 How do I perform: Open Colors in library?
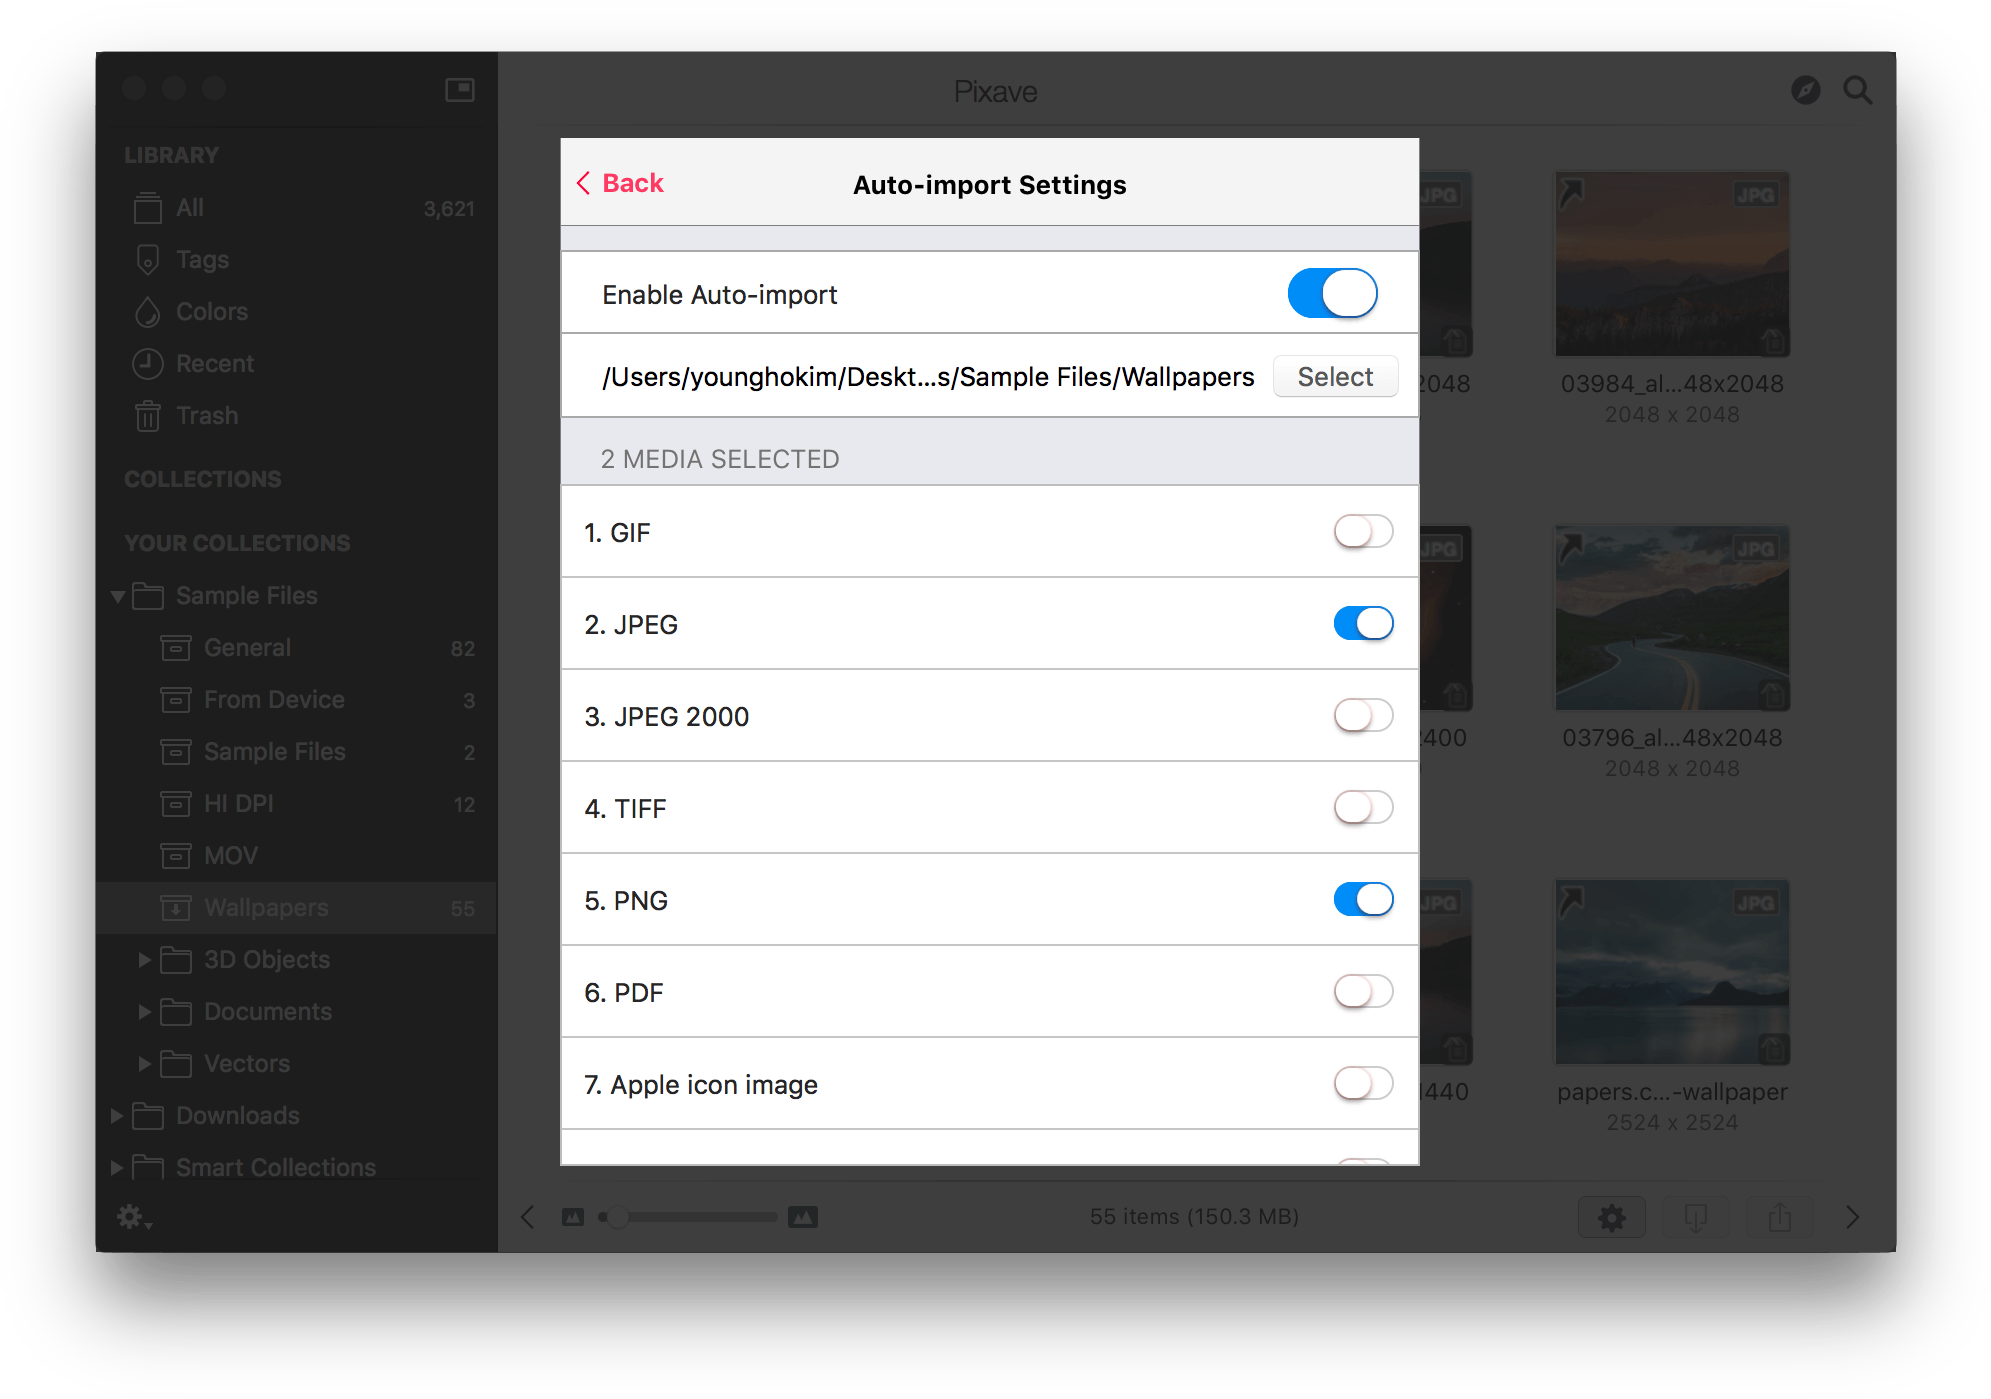pos(297,312)
